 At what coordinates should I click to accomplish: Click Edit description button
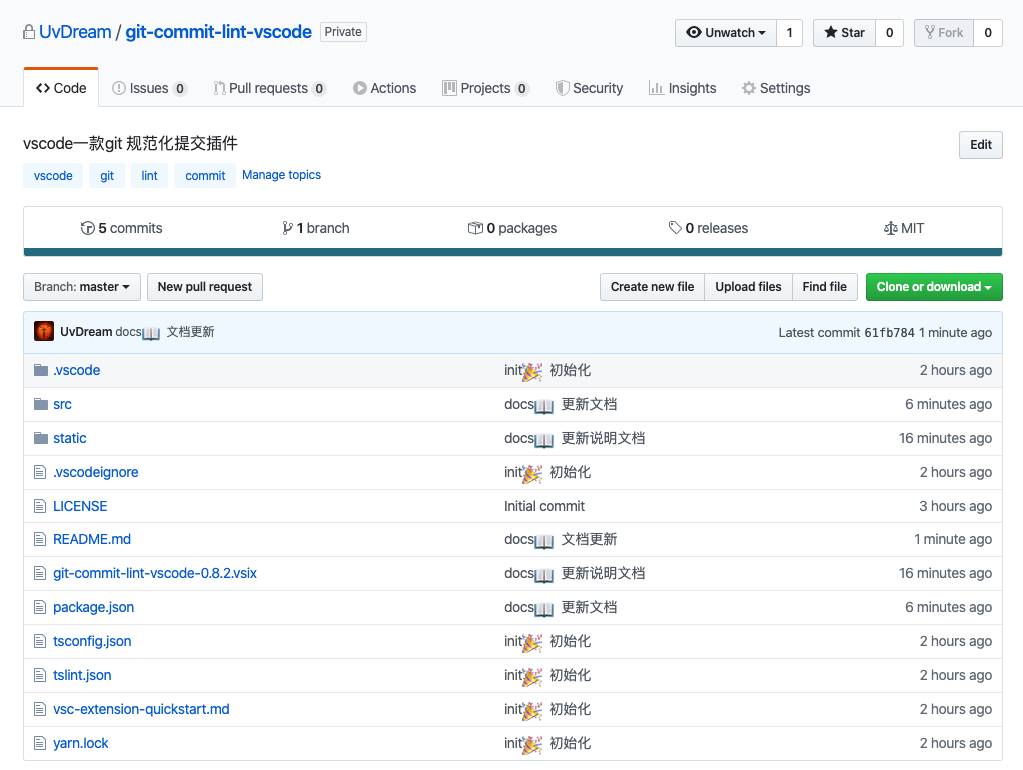point(981,145)
